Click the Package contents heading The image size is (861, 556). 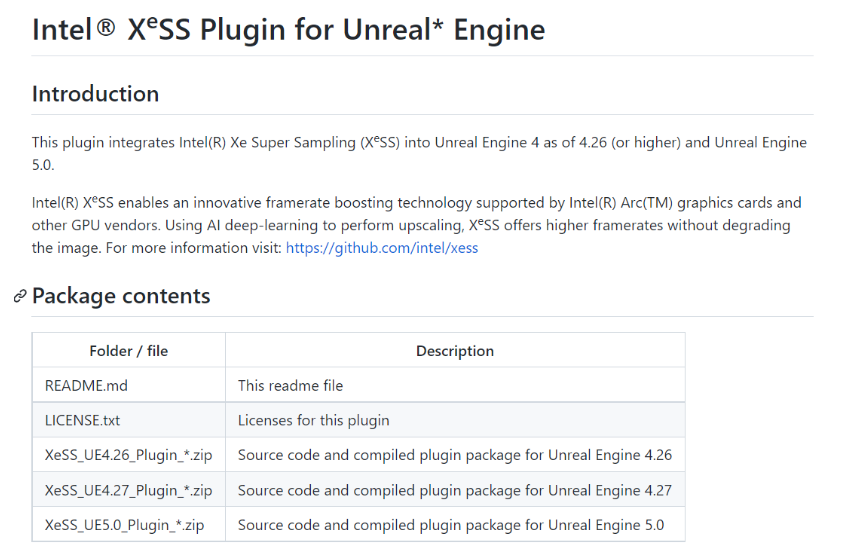[121, 296]
